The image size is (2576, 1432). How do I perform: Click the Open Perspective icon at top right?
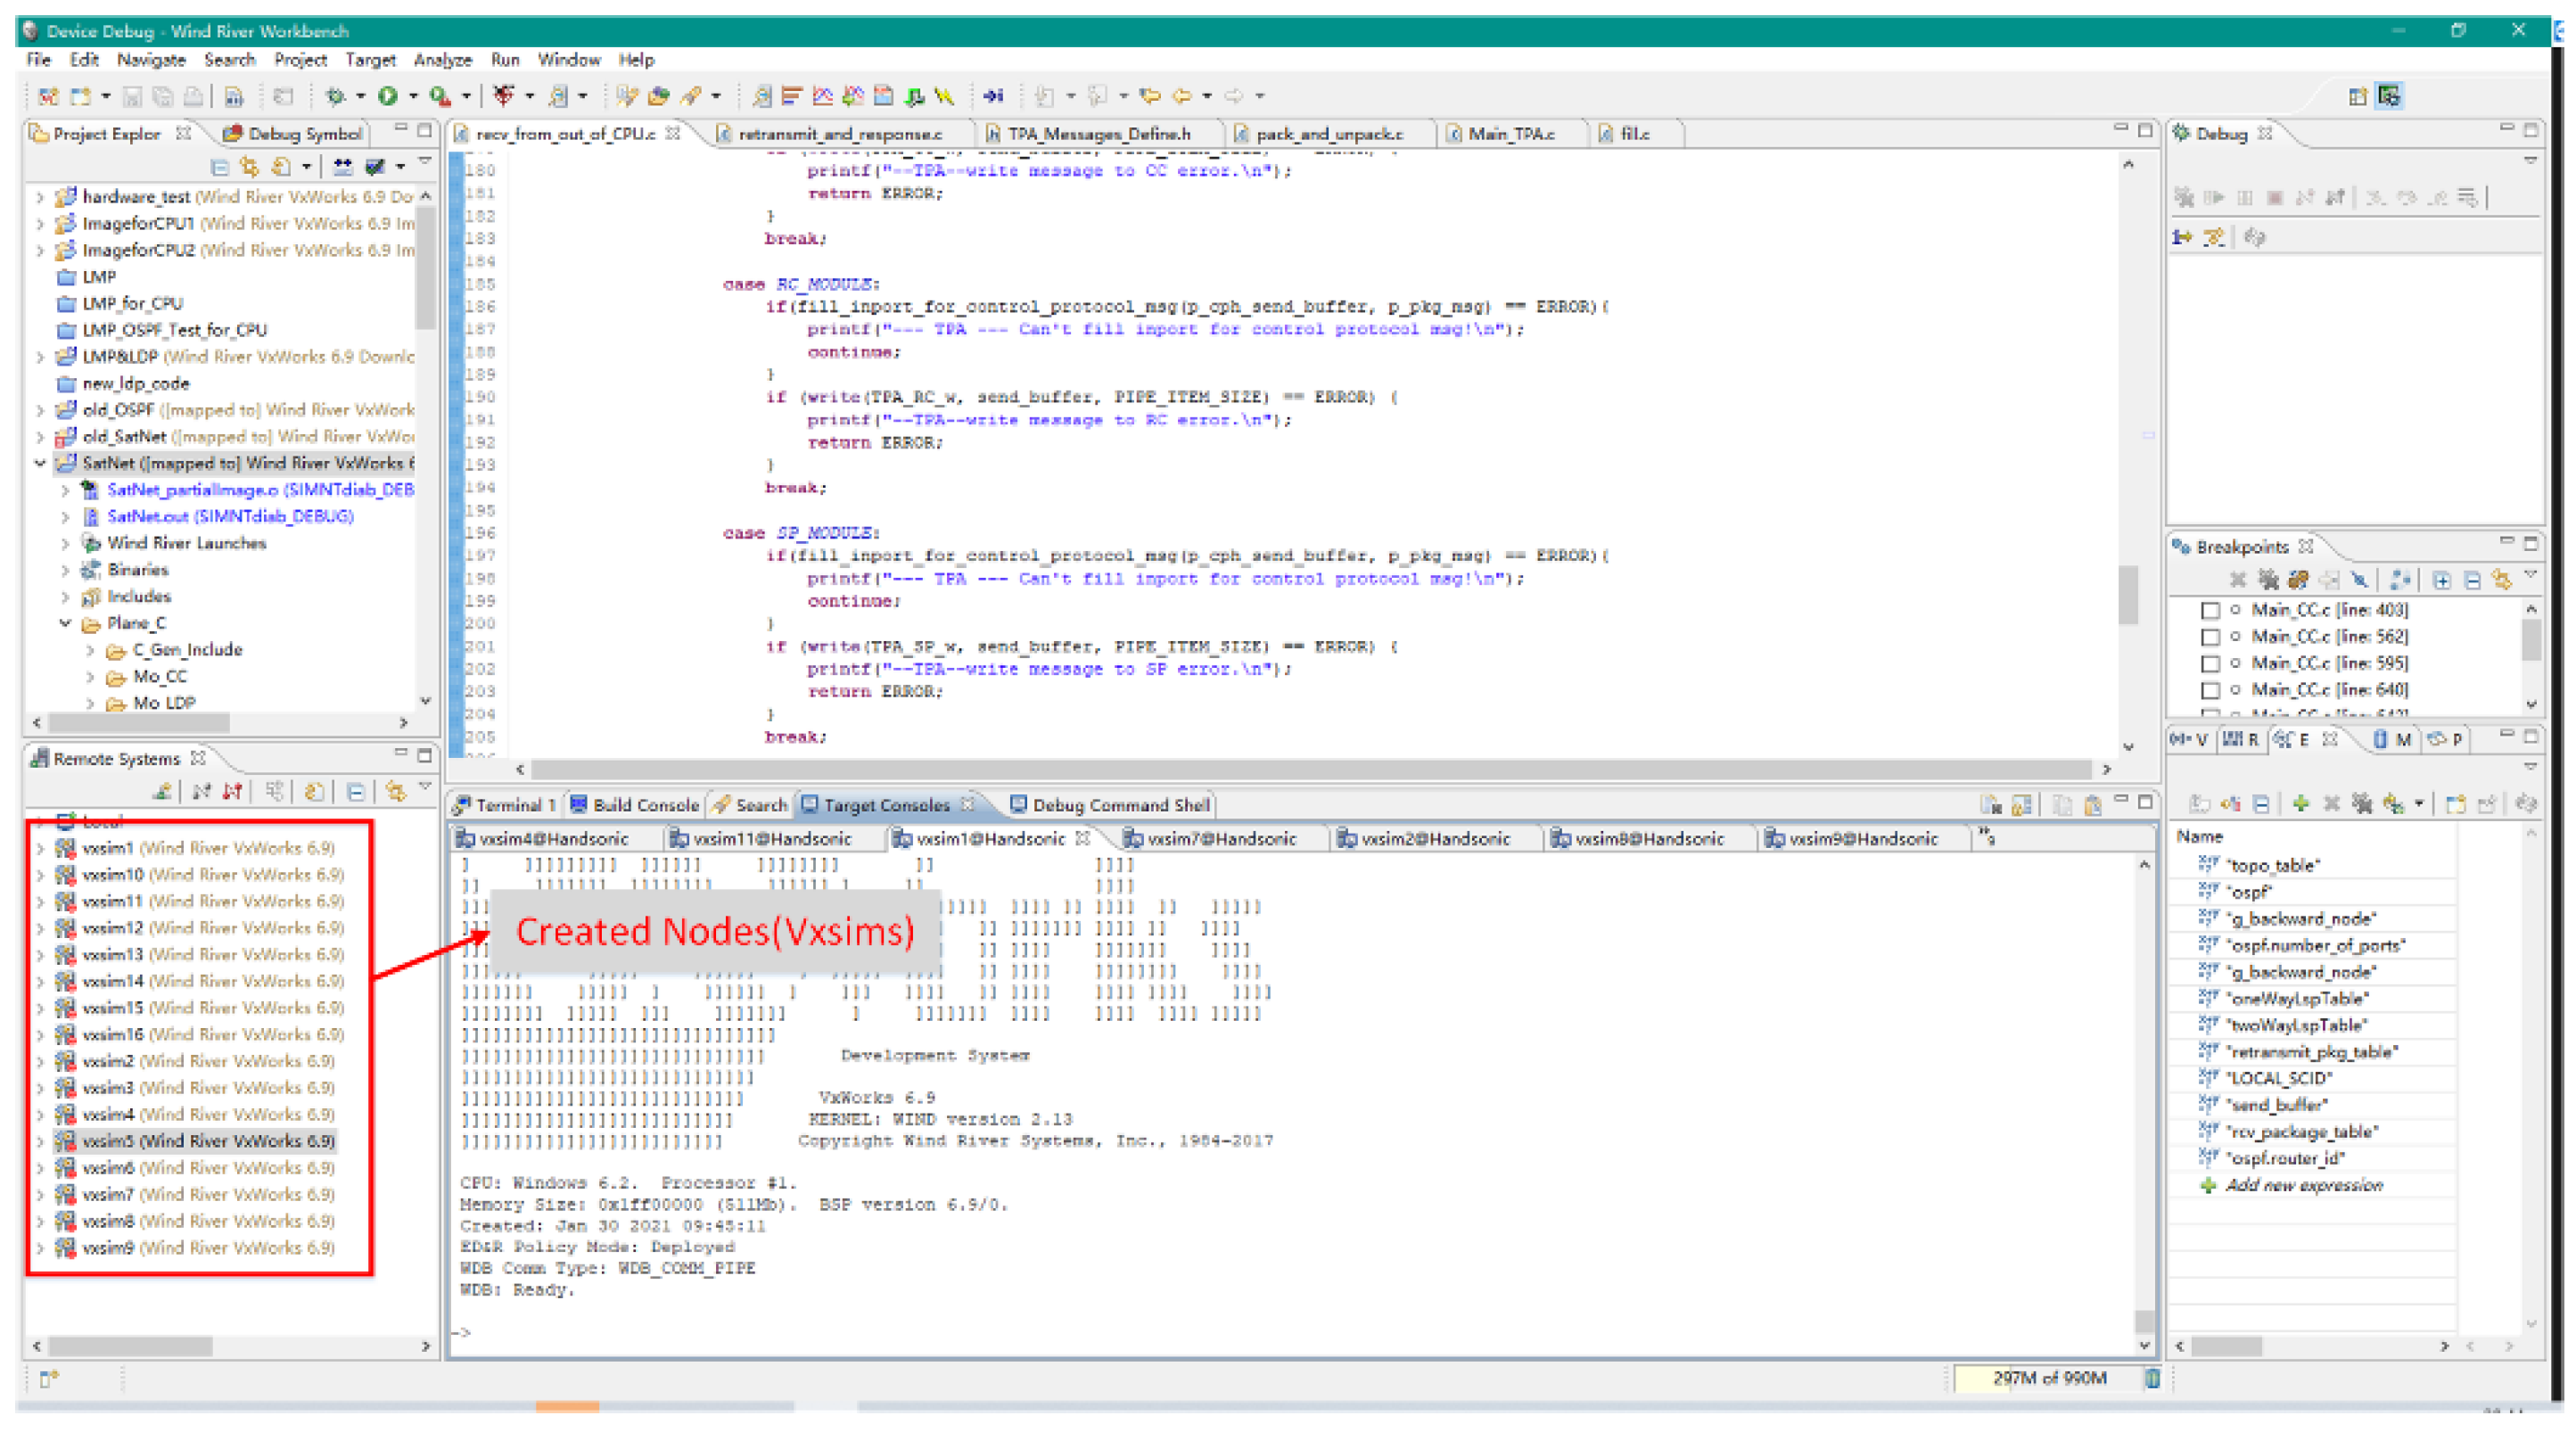(2357, 96)
